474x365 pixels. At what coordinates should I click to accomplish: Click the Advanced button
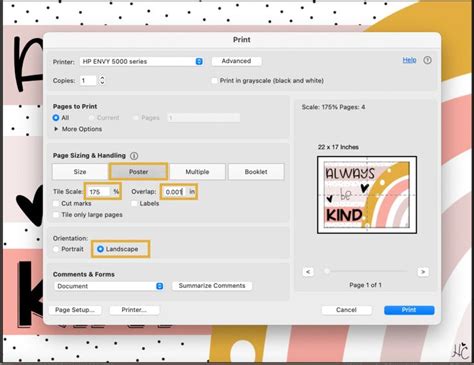(x=236, y=61)
